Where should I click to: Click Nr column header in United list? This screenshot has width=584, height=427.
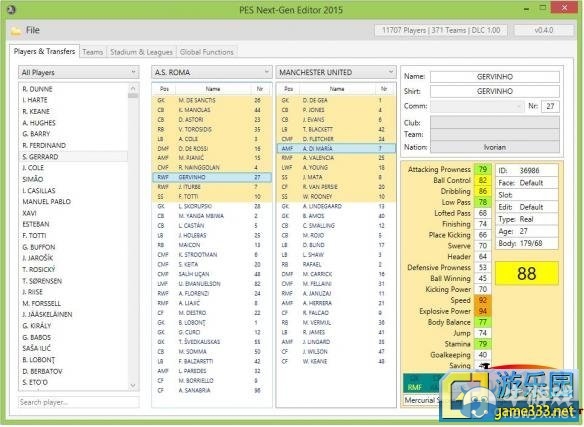point(384,89)
